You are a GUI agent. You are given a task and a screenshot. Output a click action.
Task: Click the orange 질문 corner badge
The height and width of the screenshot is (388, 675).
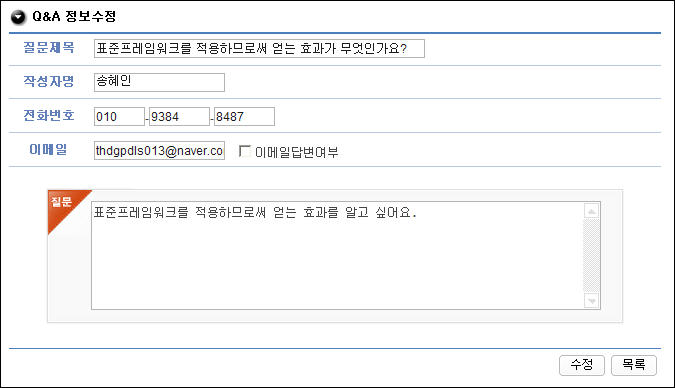coord(65,206)
